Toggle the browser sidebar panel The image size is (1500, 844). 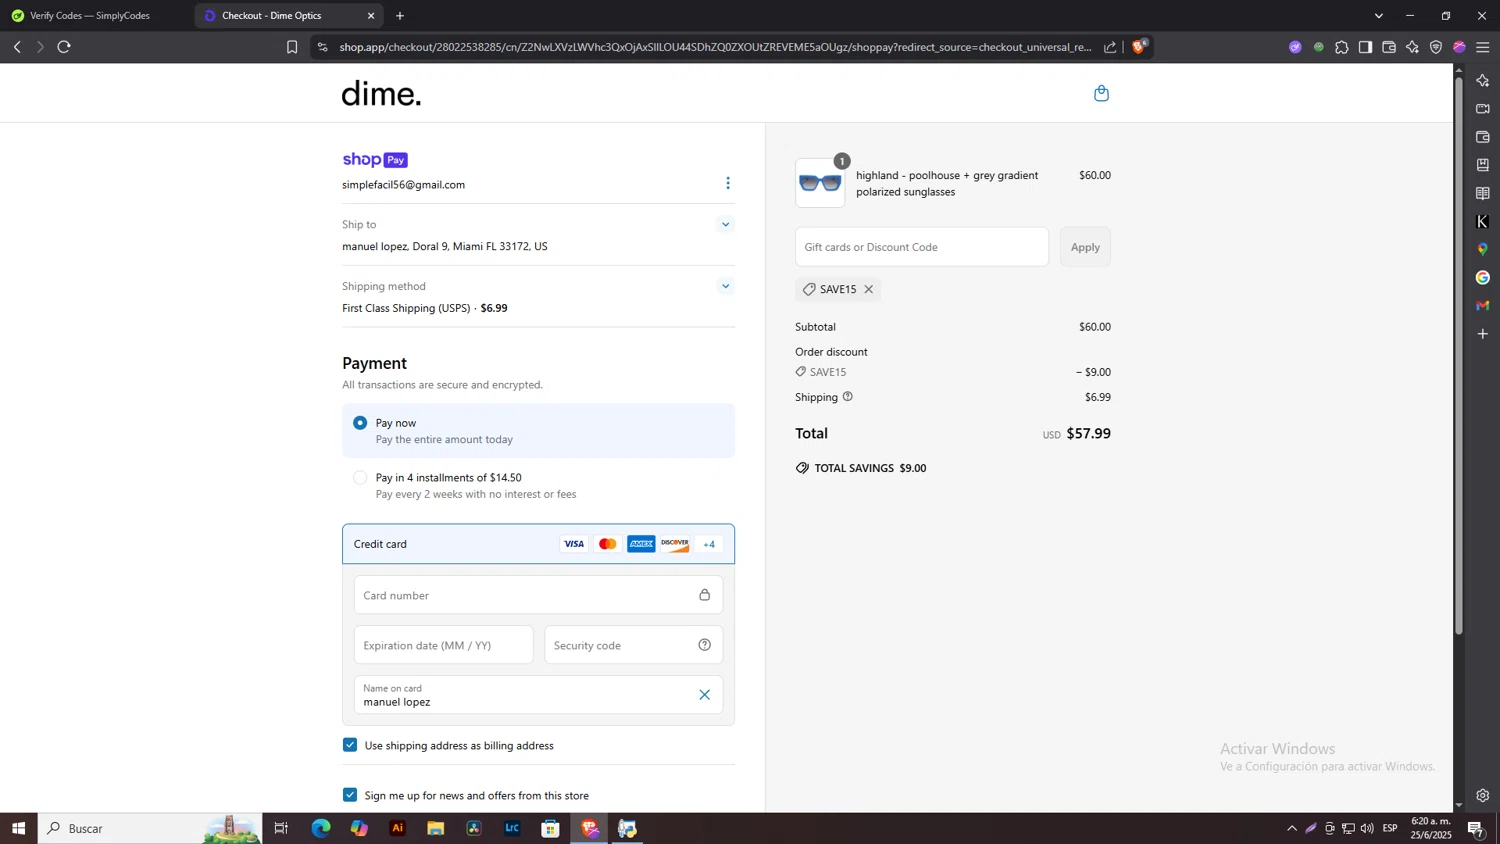pyautogui.click(x=1366, y=47)
